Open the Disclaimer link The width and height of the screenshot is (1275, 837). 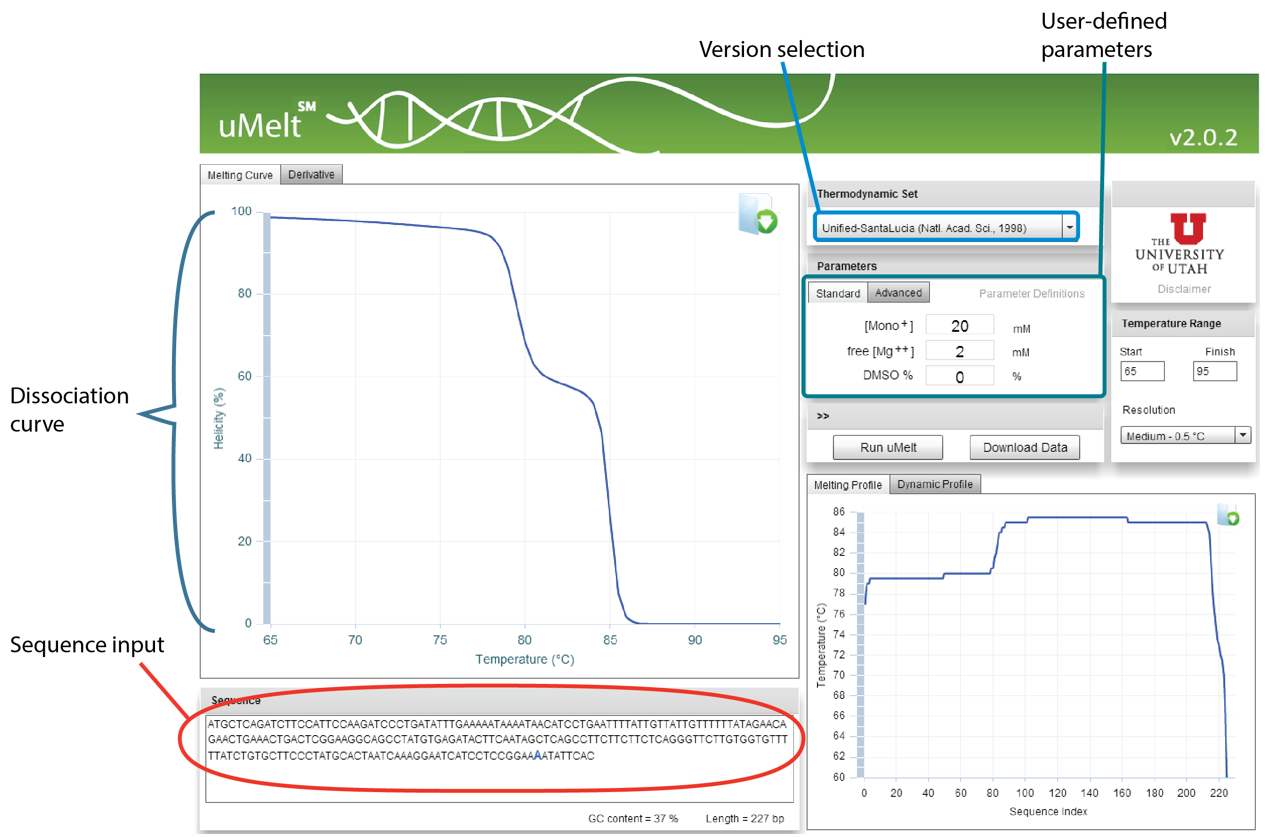[x=1184, y=289]
